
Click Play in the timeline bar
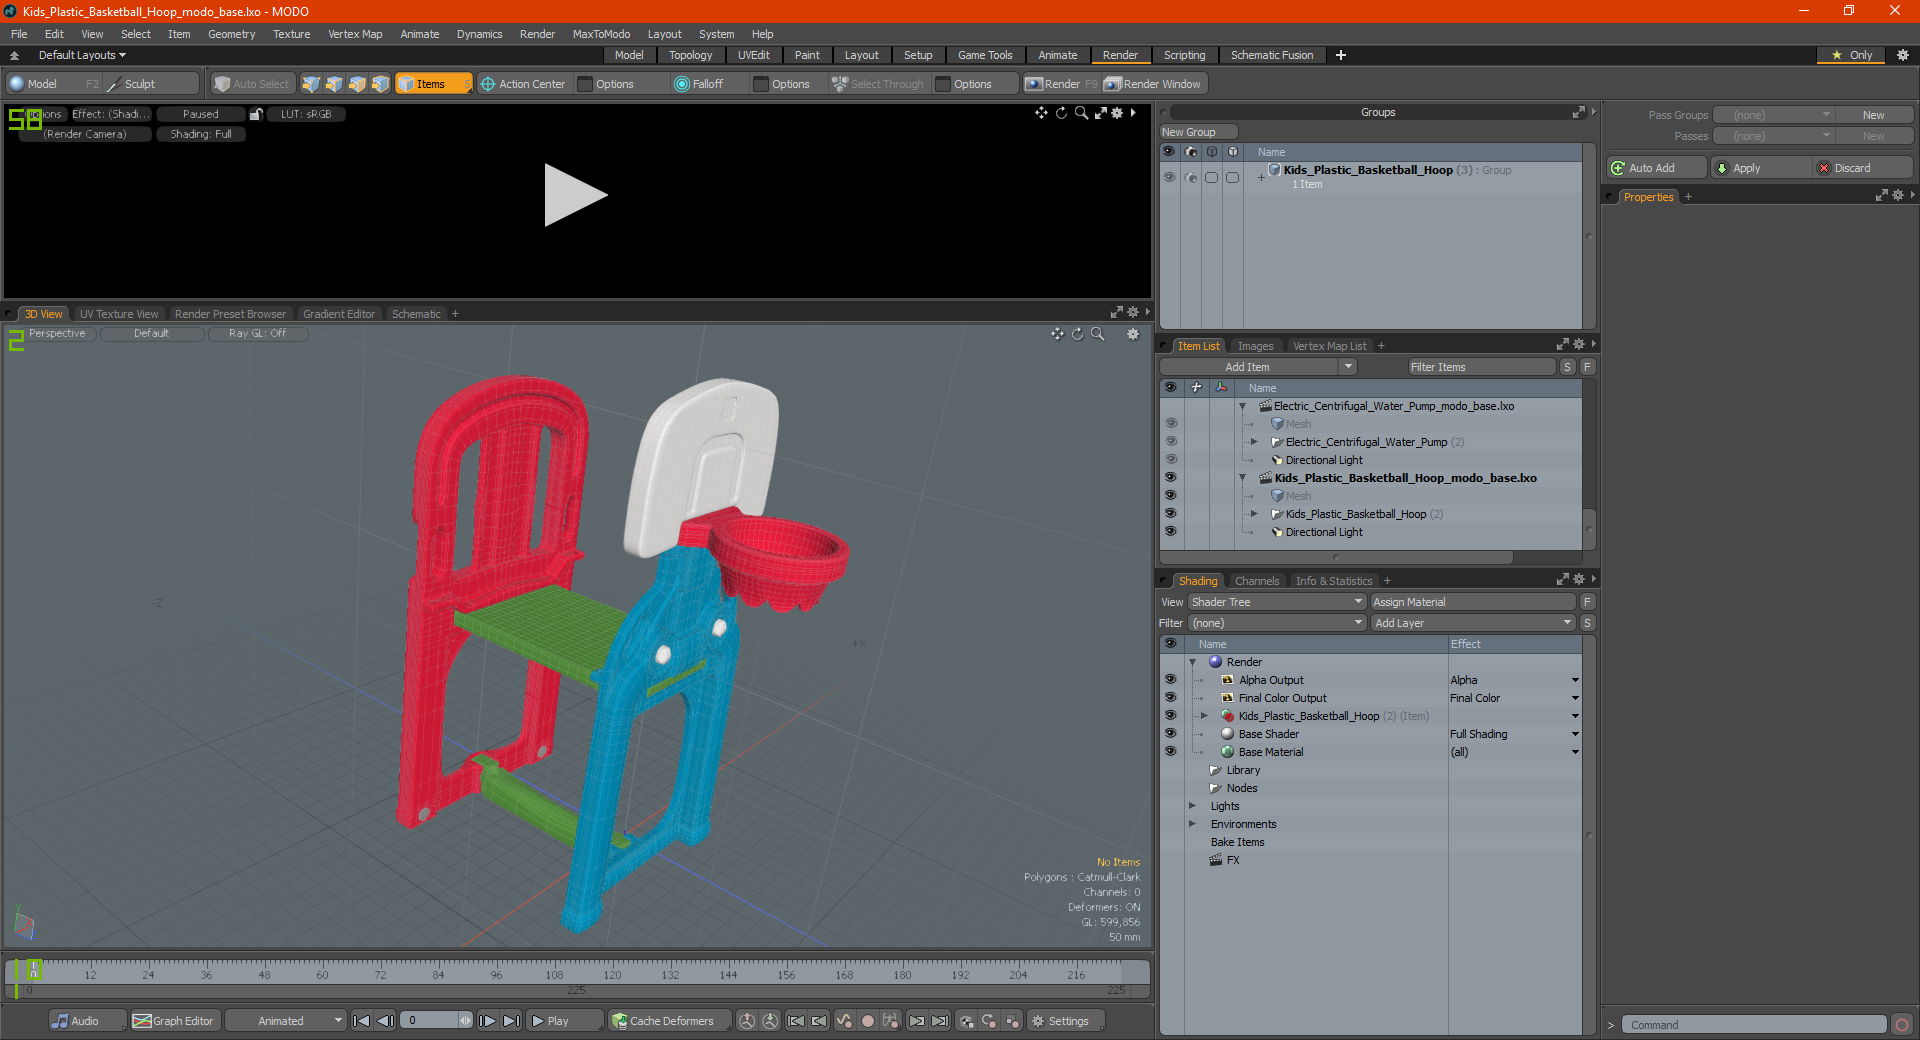click(564, 1021)
